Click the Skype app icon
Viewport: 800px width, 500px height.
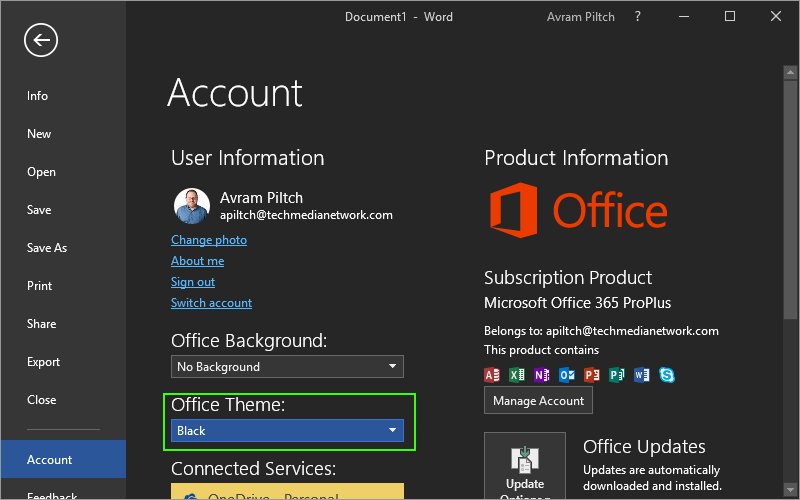tap(667, 375)
